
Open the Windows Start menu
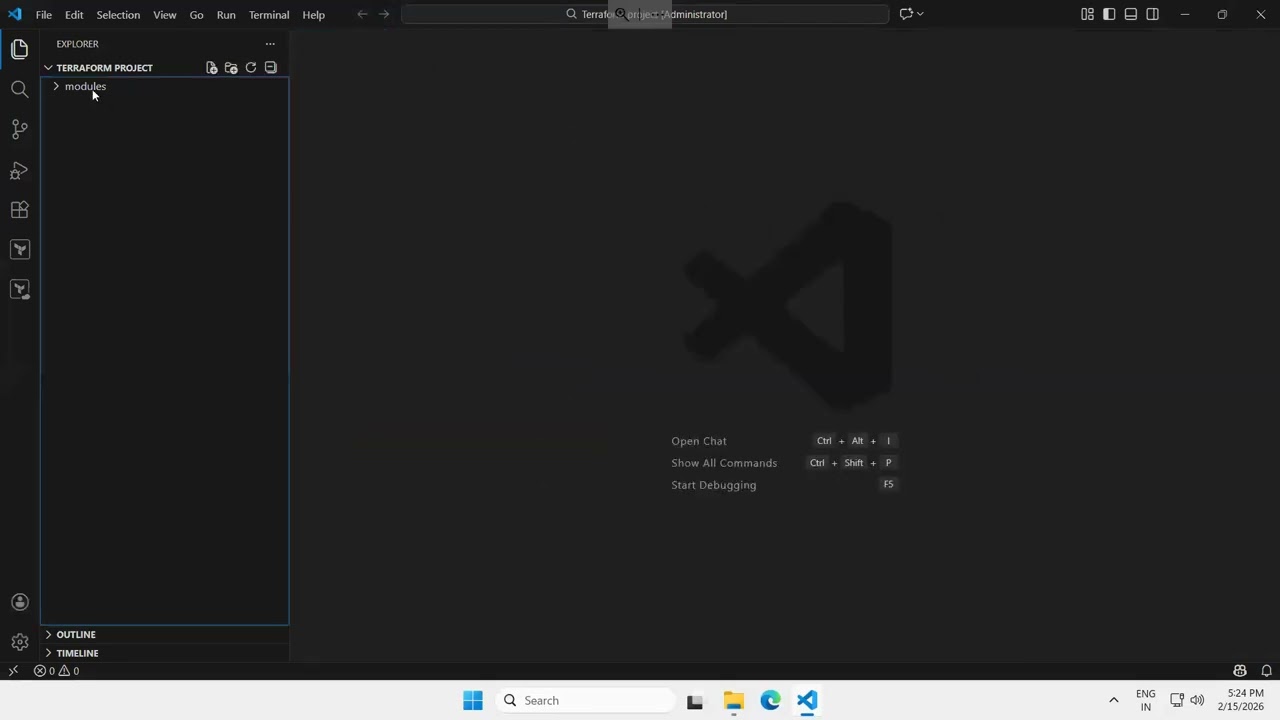click(473, 701)
